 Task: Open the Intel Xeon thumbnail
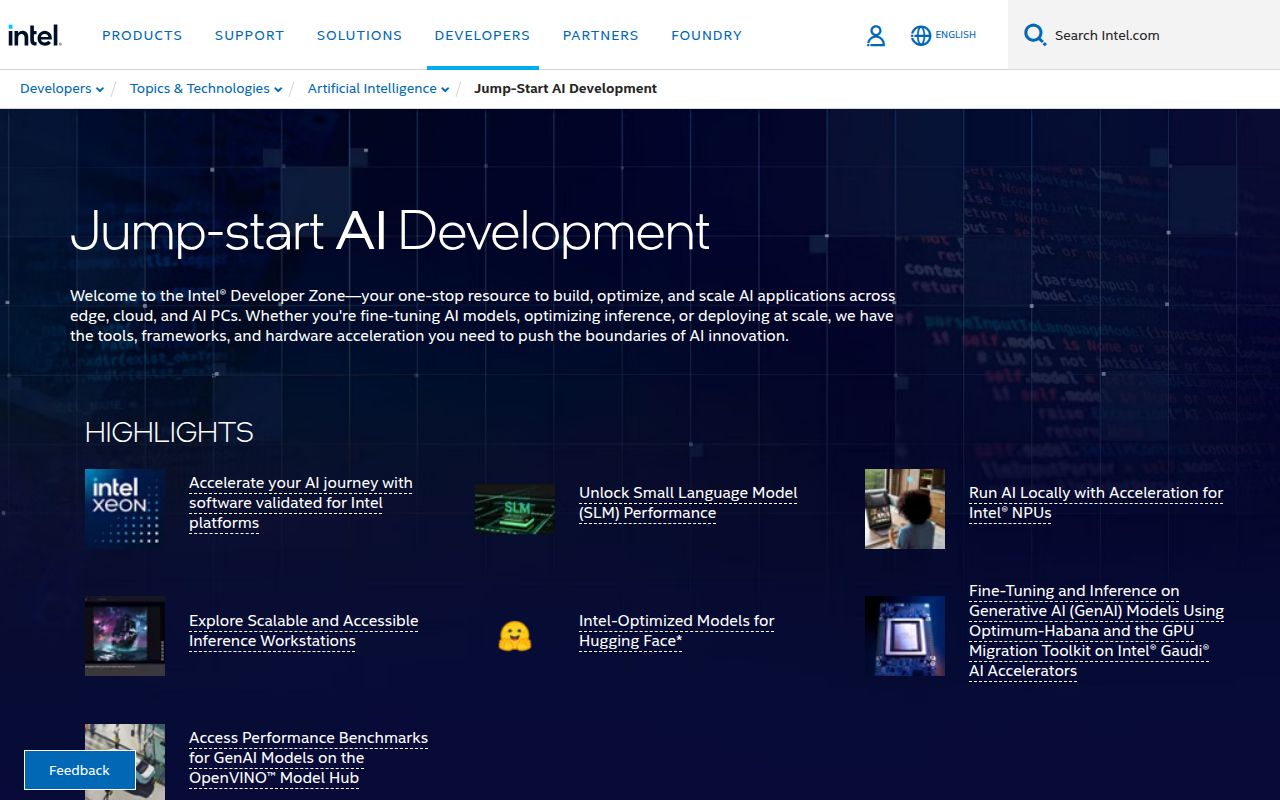125,508
